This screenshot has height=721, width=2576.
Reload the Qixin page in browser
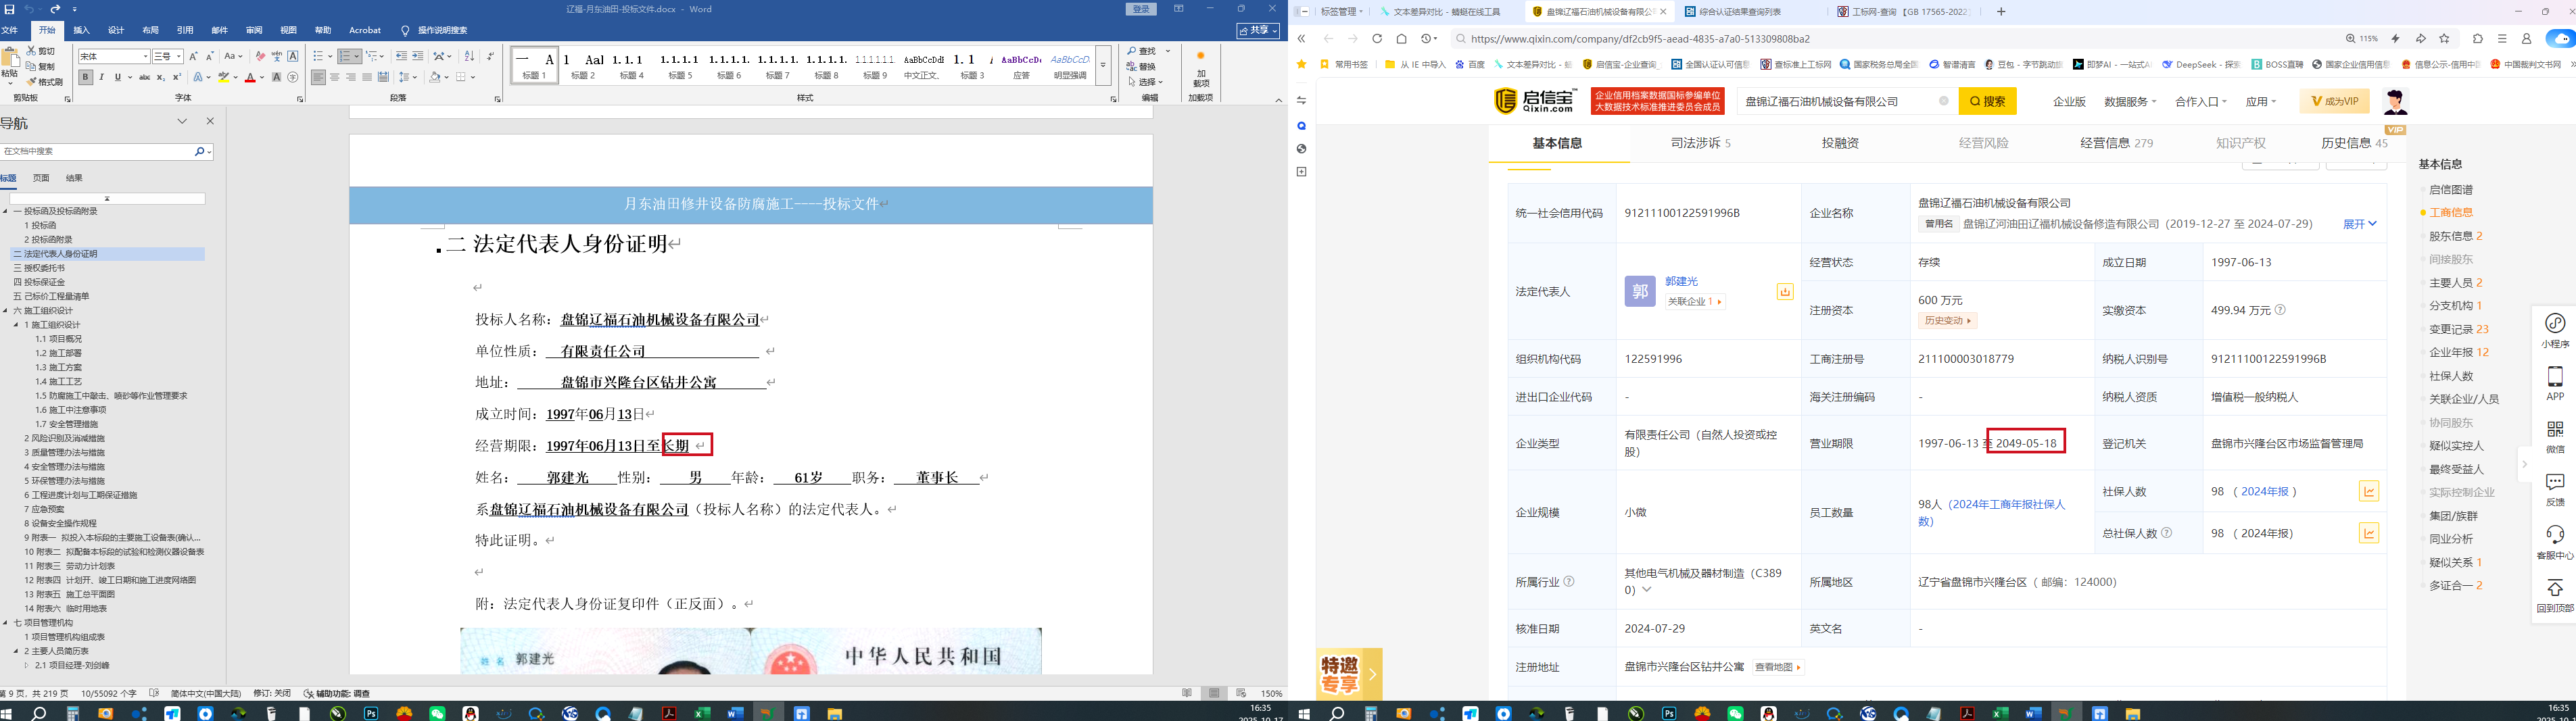click(x=1377, y=39)
